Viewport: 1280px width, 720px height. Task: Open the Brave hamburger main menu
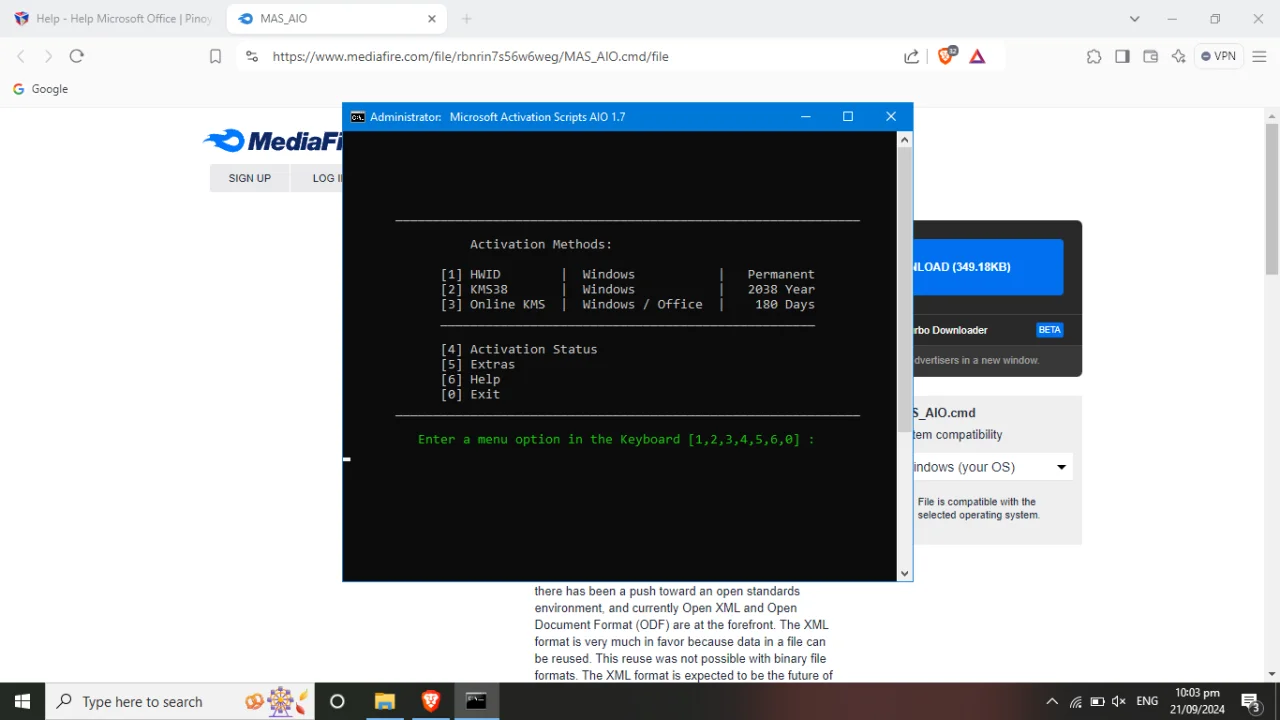coord(1260,57)
